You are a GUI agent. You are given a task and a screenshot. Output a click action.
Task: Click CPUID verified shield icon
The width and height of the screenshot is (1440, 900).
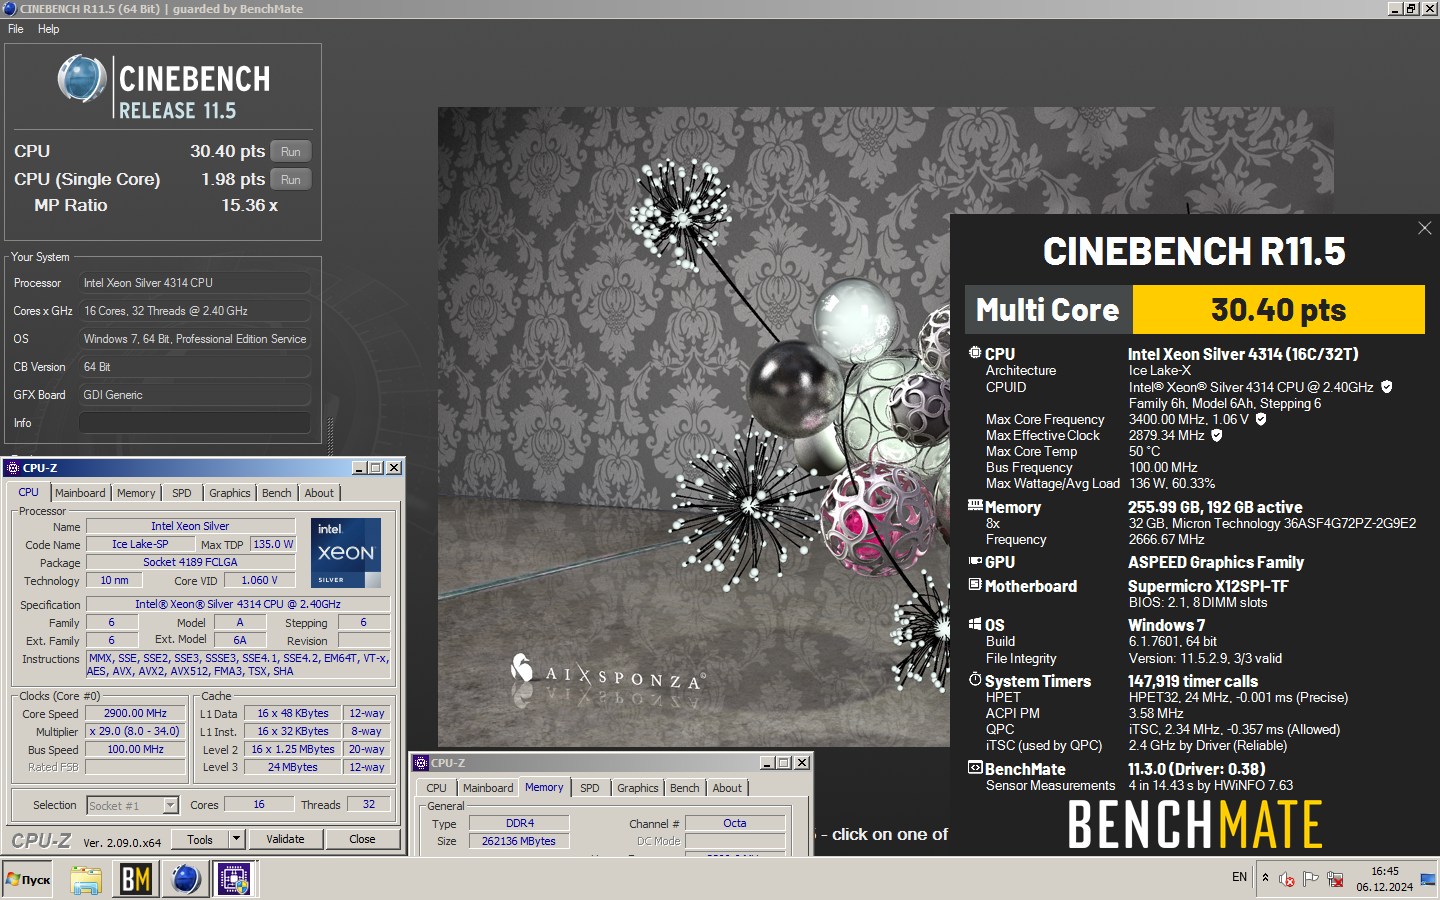click(x=1387, y=387)
